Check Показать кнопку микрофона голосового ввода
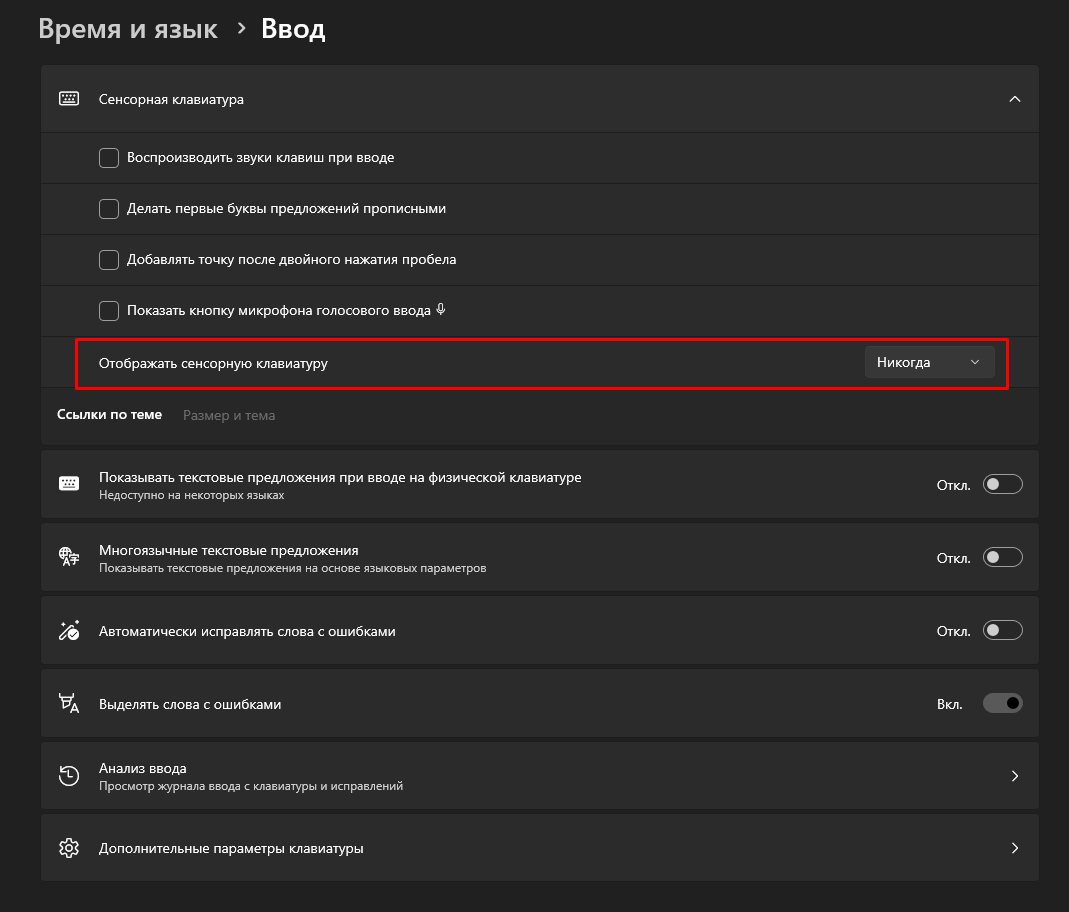The height and width of the screenshot is (912, 1069). point(109,311)
